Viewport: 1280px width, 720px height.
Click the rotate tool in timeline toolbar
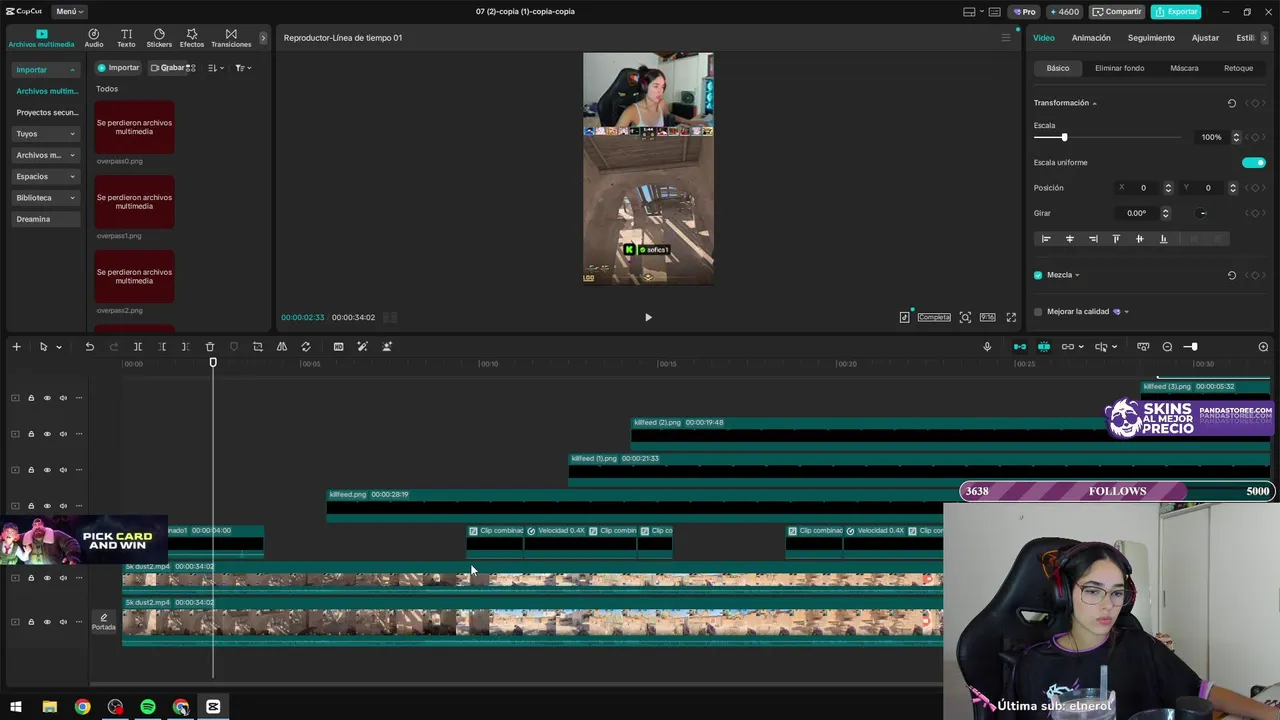pos(306,347)
